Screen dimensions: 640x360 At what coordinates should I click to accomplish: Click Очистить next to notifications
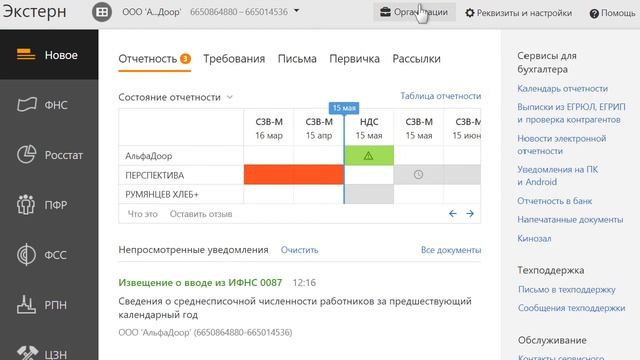click(299, 250)
